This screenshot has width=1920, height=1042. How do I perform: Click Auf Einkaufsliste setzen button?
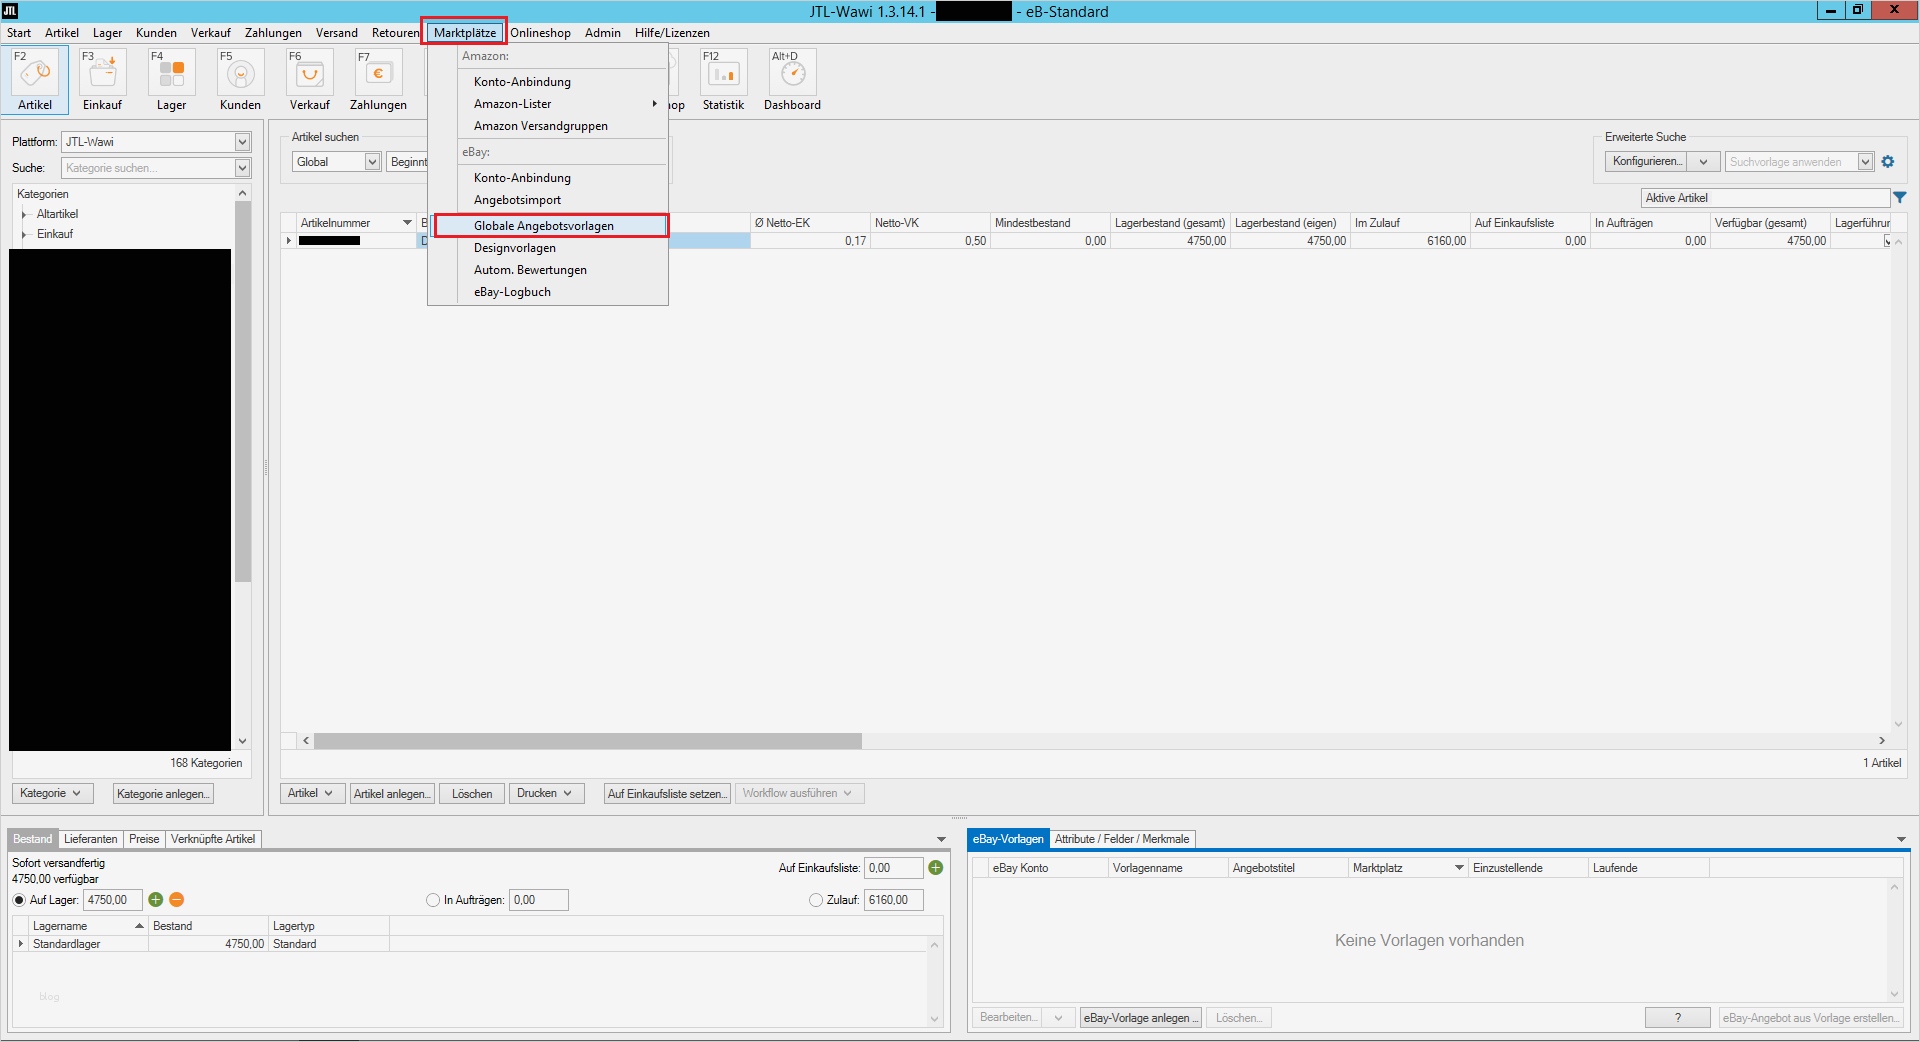pyautogui.click(x=667, y=794)
